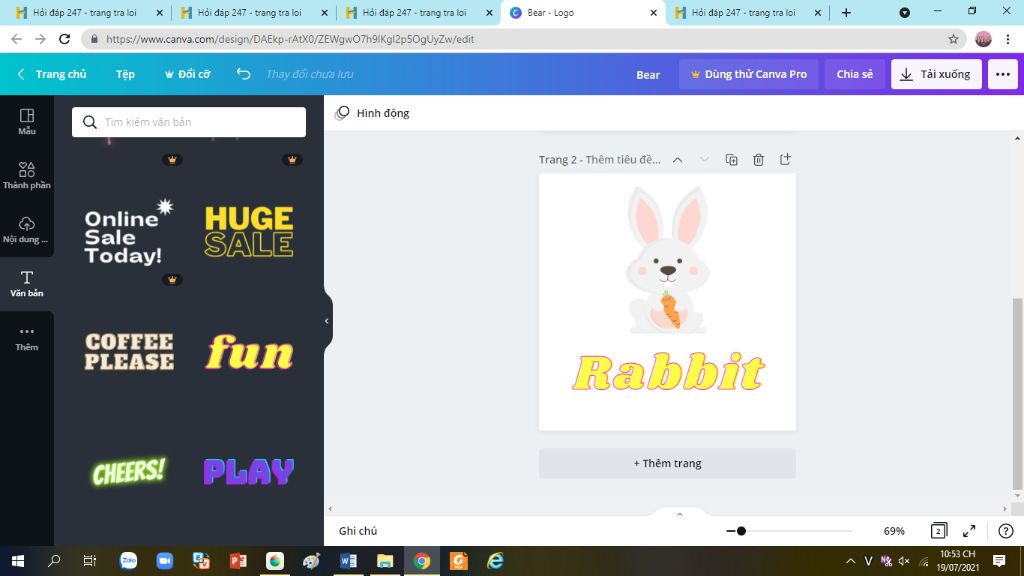Click the add page icon above canvas
This screenshot has width=1024, height=576.
pos(785,159)
